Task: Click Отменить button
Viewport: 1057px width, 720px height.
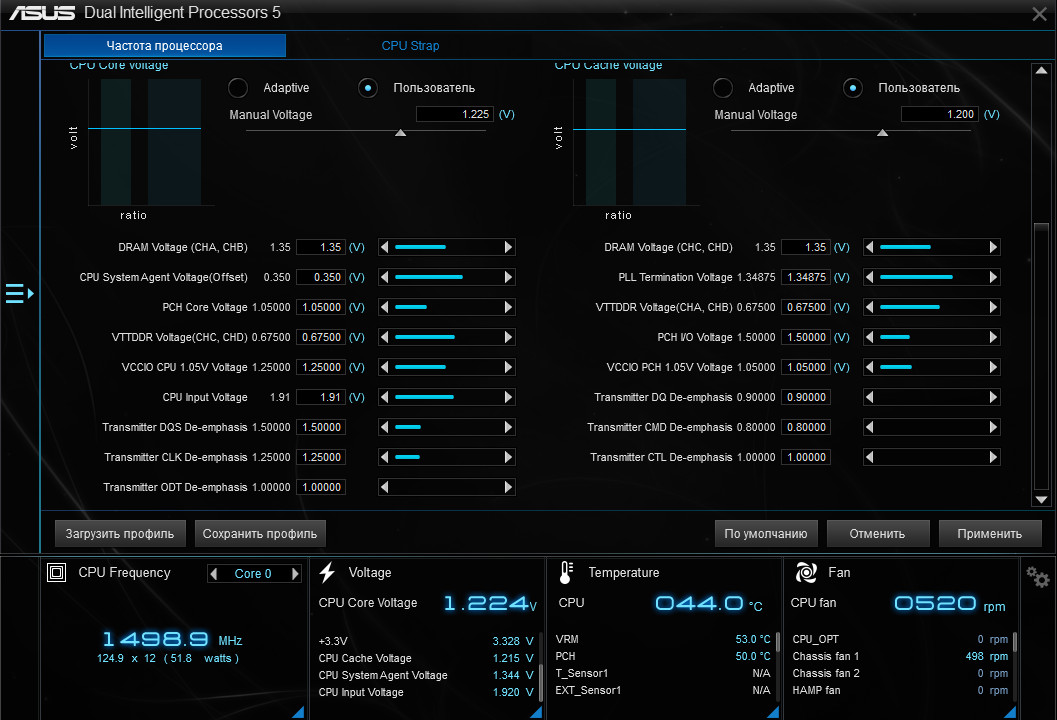Action: point(877,533)
